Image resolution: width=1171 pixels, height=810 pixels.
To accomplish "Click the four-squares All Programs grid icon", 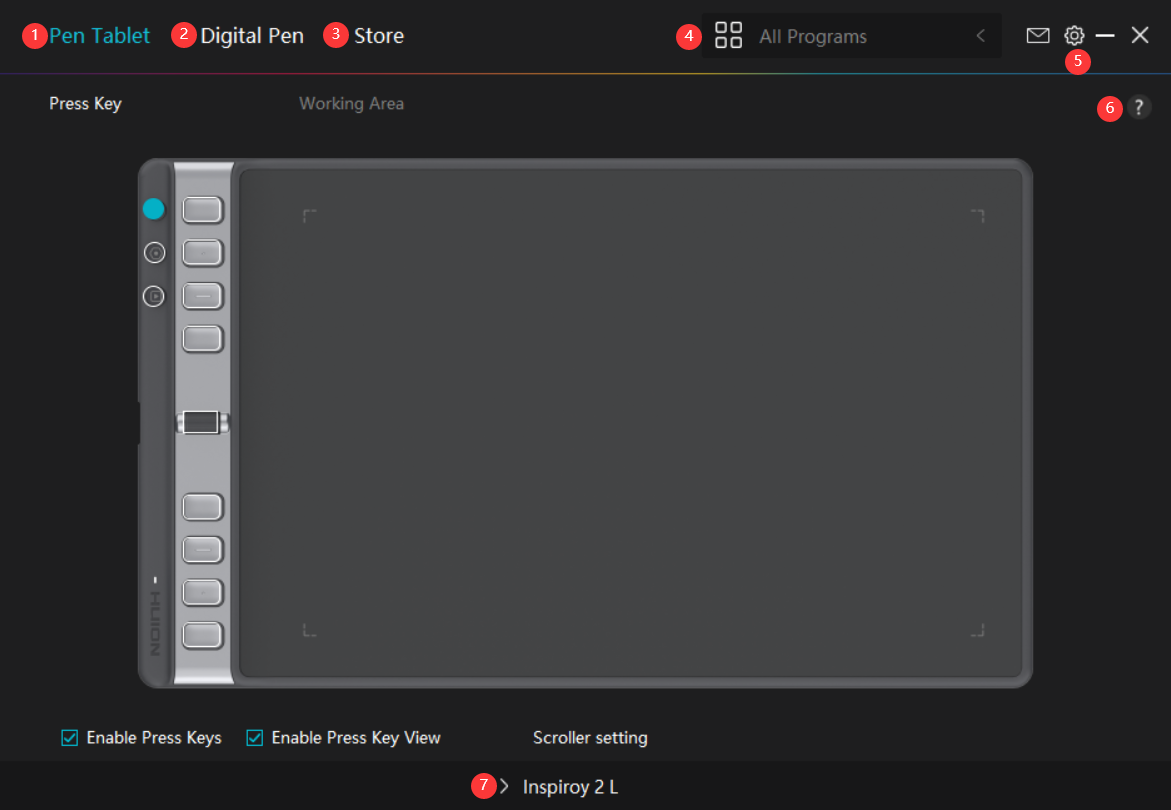I will 729,36.
